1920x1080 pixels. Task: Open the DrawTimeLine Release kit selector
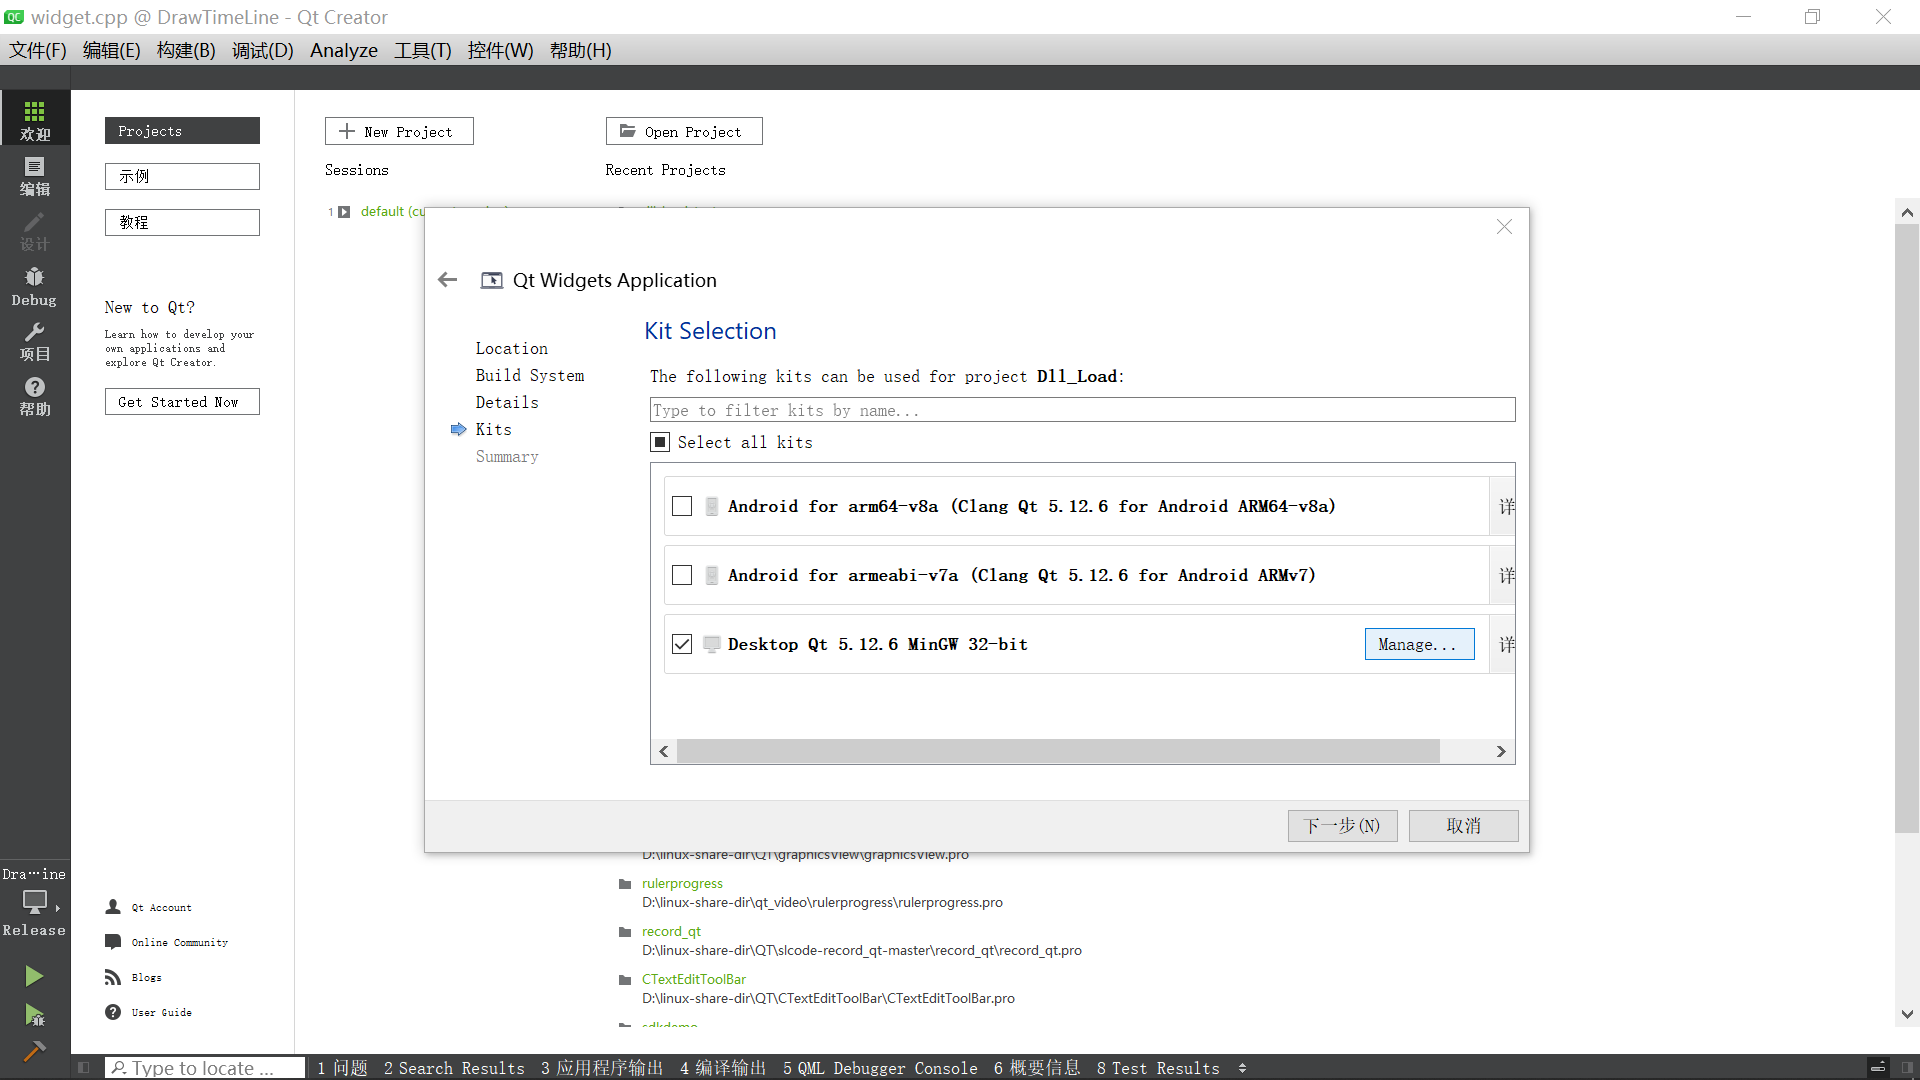pos(35,903)
